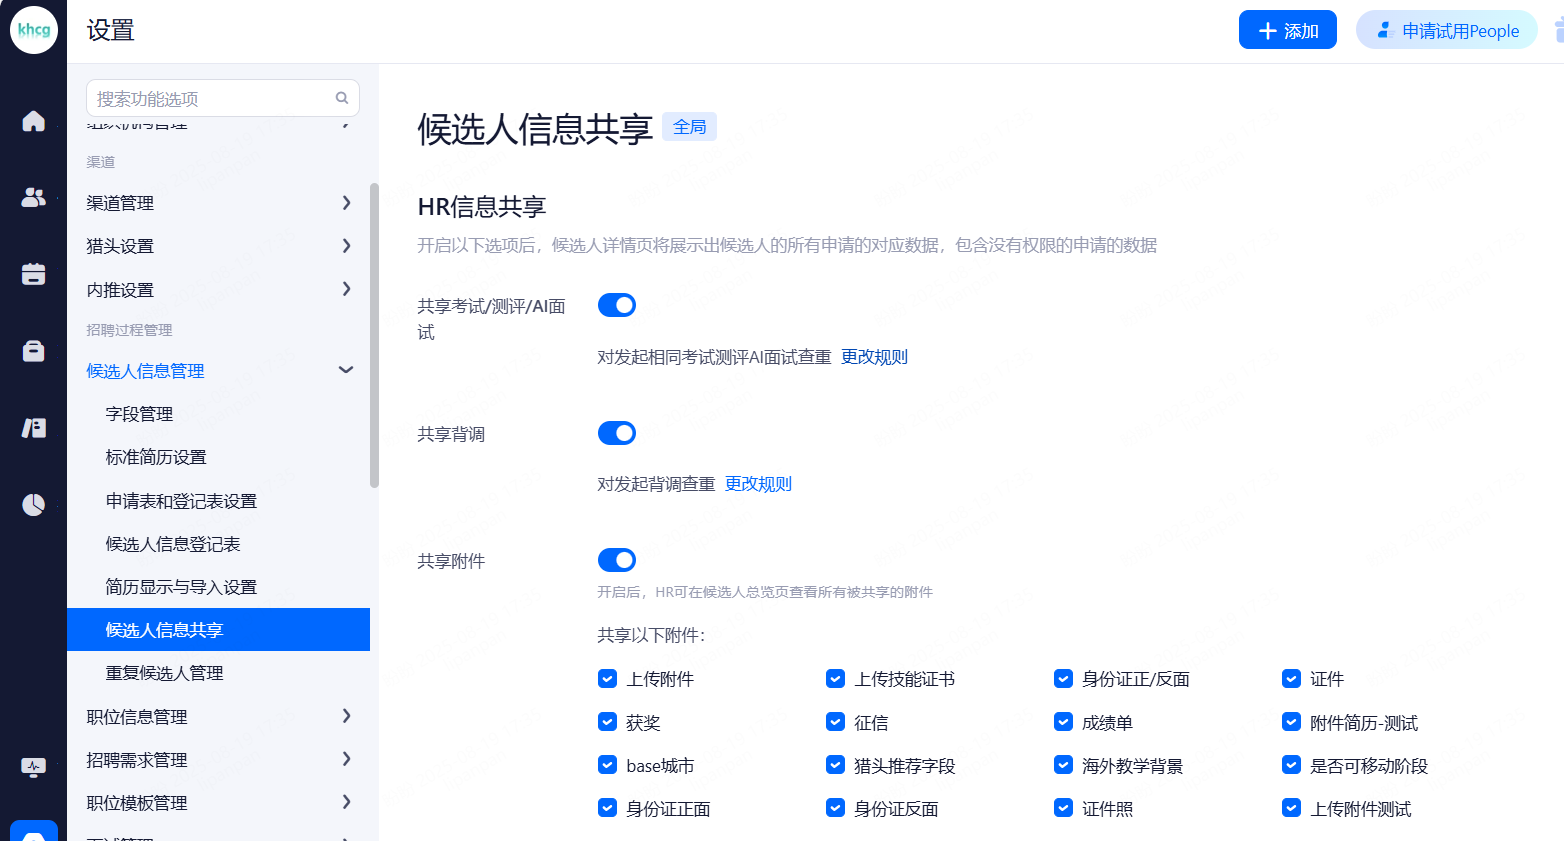The width and height of the screenshot is (1564, 841).
Task: Uncheck the 上传技能证书 checkbox
Action: pos(835,679)
